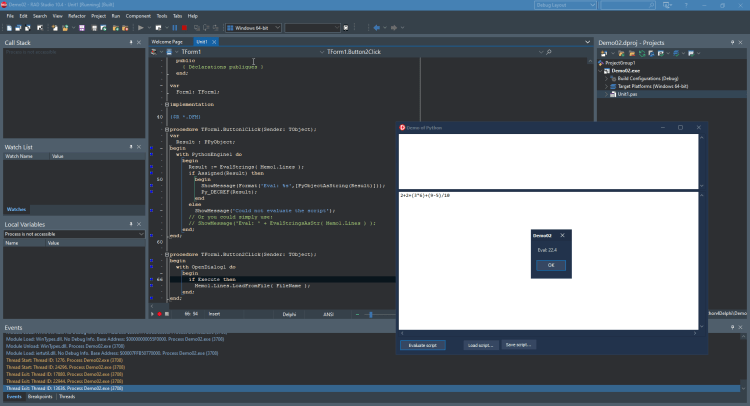Select the ProjectGroup1 tree node

tap(620, 63)
